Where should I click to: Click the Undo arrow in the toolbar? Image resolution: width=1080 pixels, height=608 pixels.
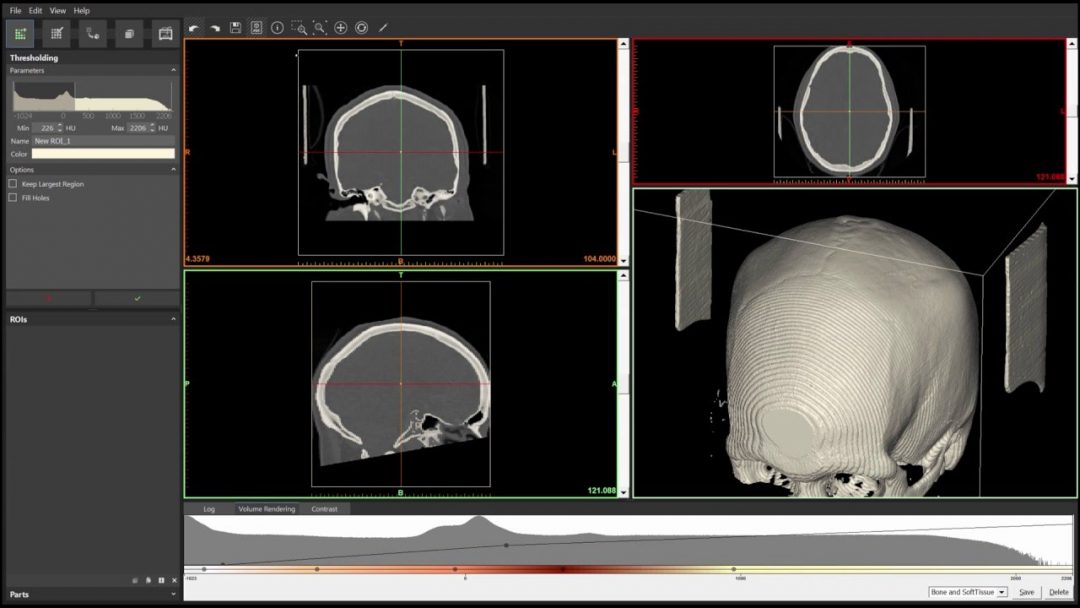pyautogui.click(x=194, y=28)
